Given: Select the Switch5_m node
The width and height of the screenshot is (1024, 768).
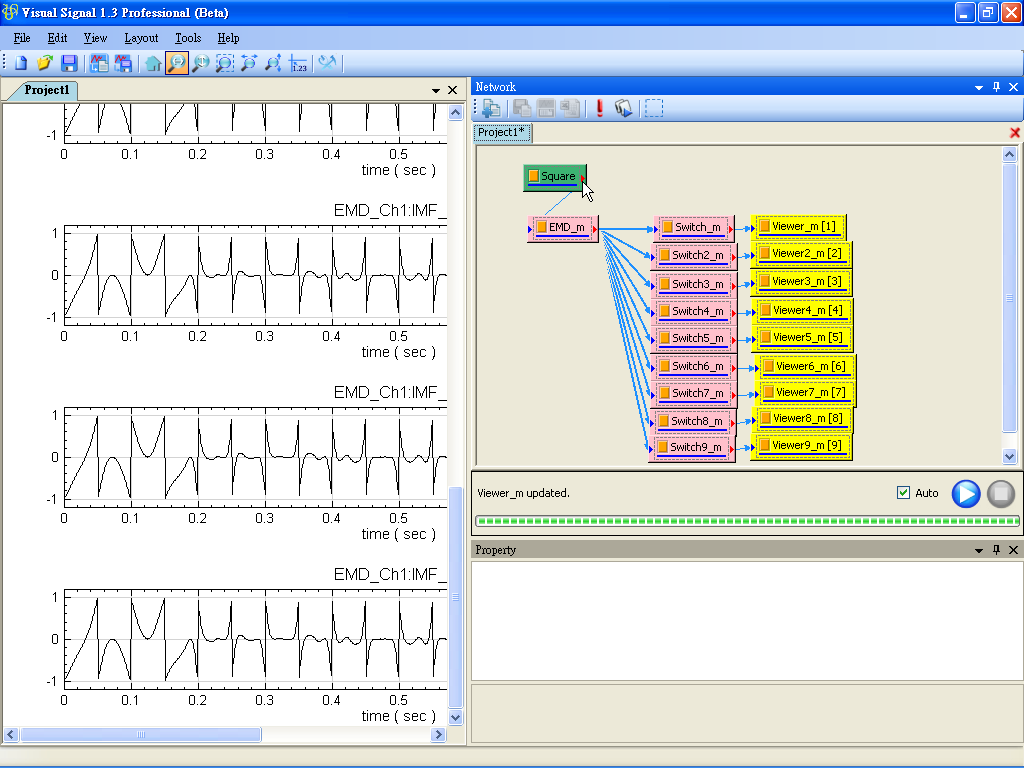Looking at the screenshot, I should (x=696, y=338).
